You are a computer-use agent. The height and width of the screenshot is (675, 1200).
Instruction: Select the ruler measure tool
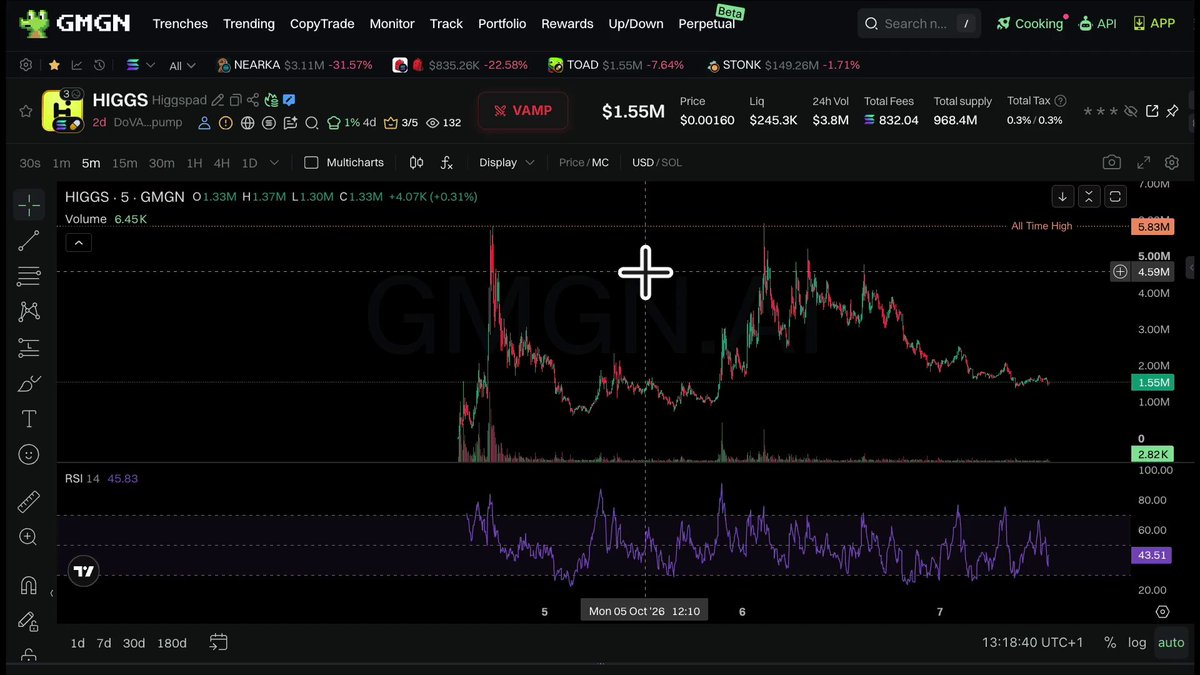click(29, 501)
